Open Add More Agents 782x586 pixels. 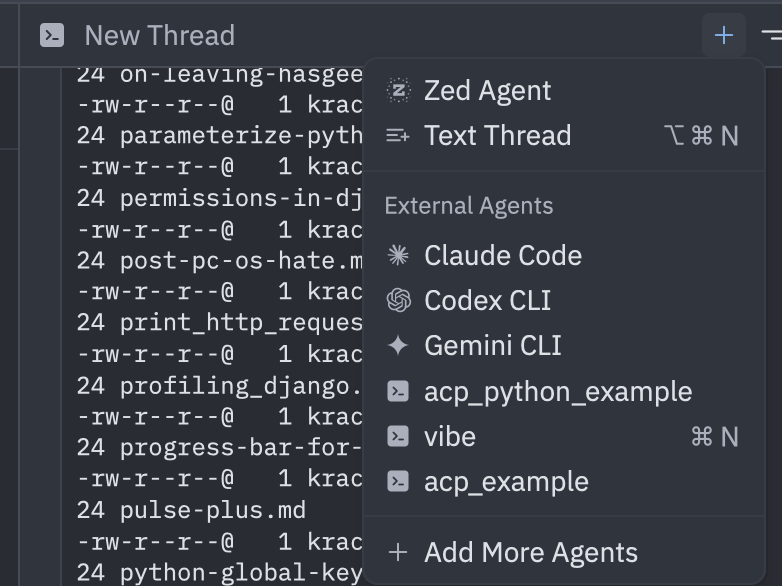pos(530,553)
